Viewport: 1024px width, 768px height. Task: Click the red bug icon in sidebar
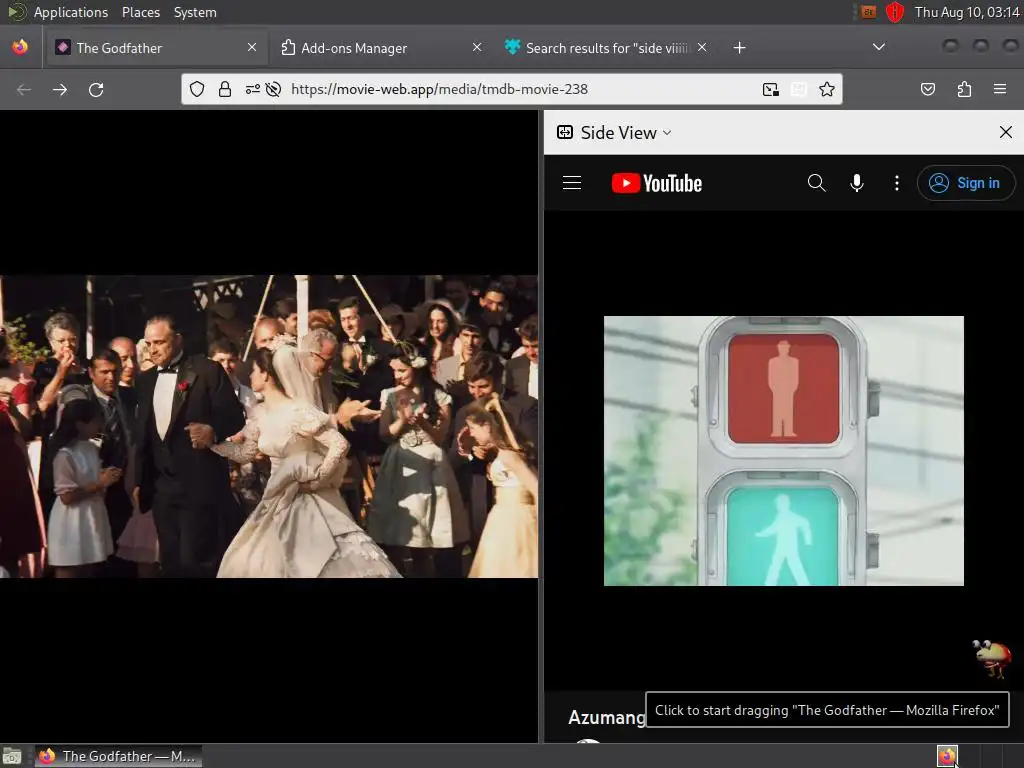pyautogui.click(x=992, y=658)
